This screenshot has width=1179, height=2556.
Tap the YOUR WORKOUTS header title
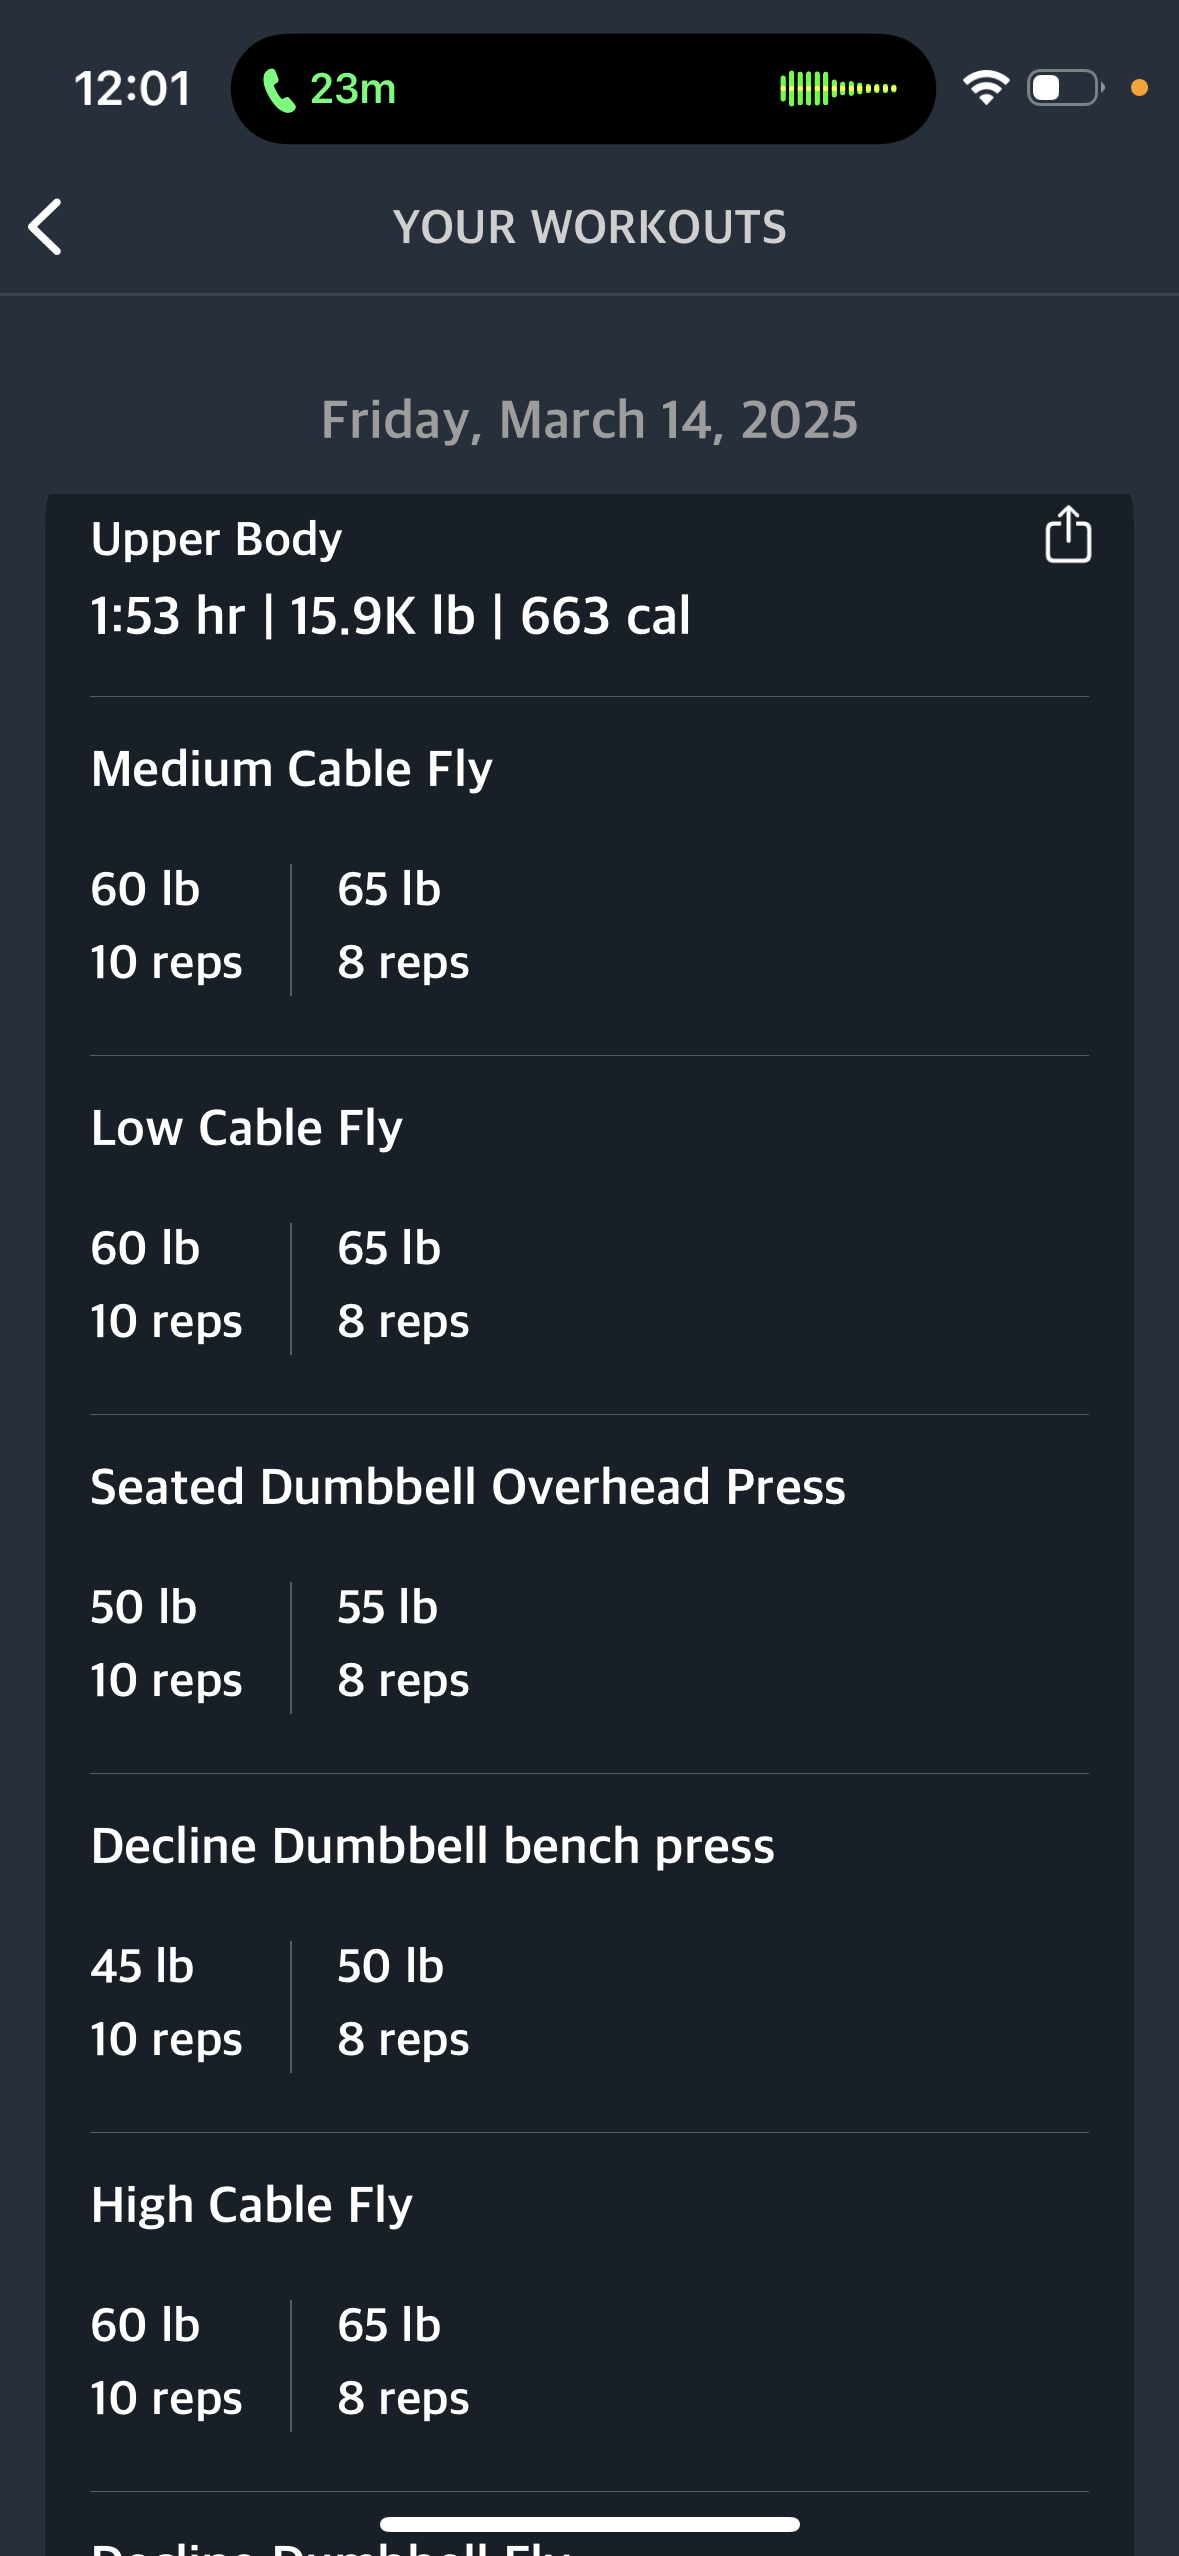coord(589,228)
